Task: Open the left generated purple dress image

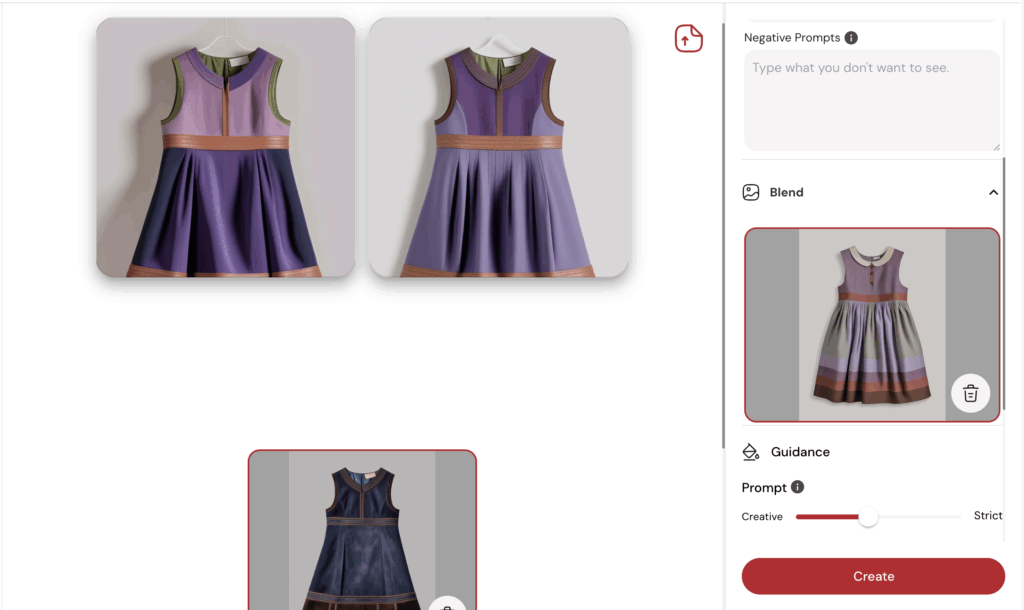Action: point(226,147)
